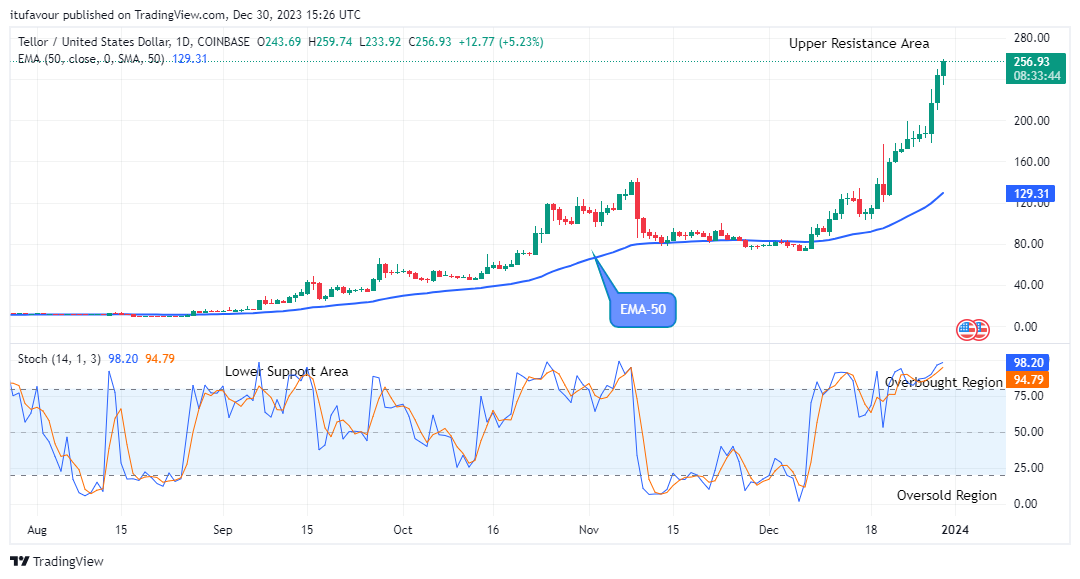Image resolution: width=1080 pixels, height=579 pixels.
Task: Click the 80.00 price axis label
Action: [1029, 244]
